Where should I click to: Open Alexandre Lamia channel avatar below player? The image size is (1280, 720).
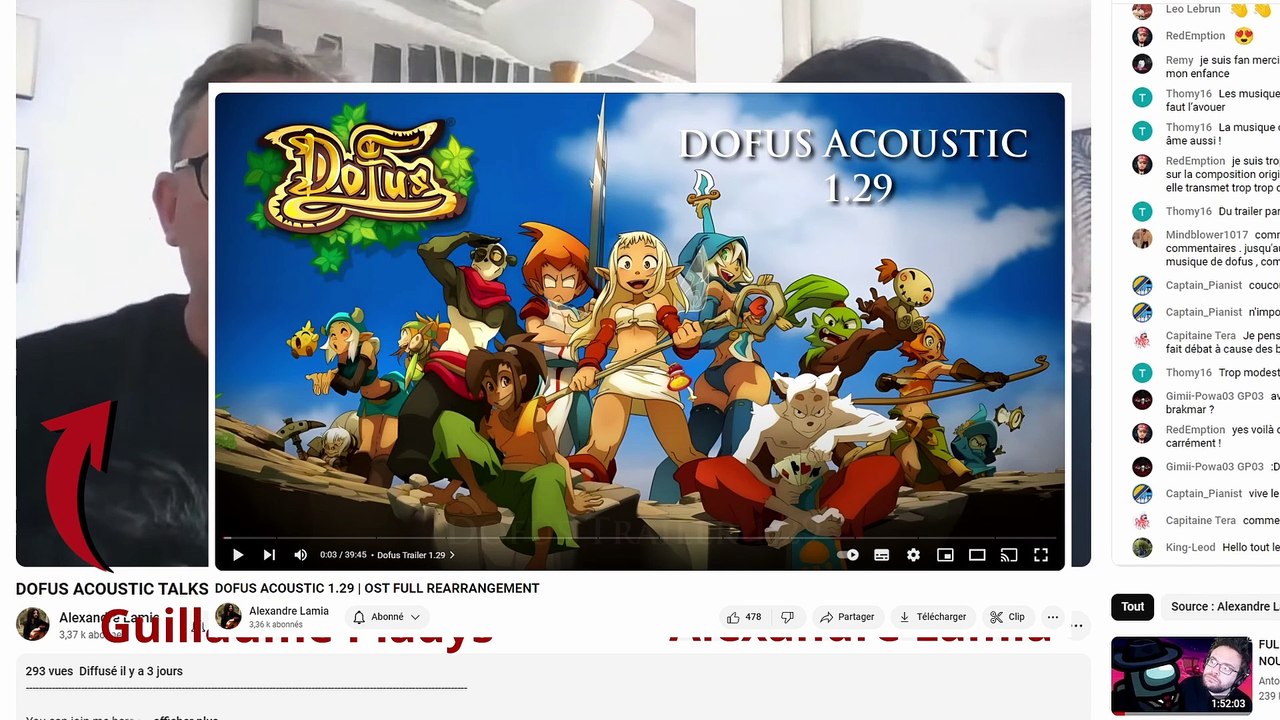tap(229, 617)
